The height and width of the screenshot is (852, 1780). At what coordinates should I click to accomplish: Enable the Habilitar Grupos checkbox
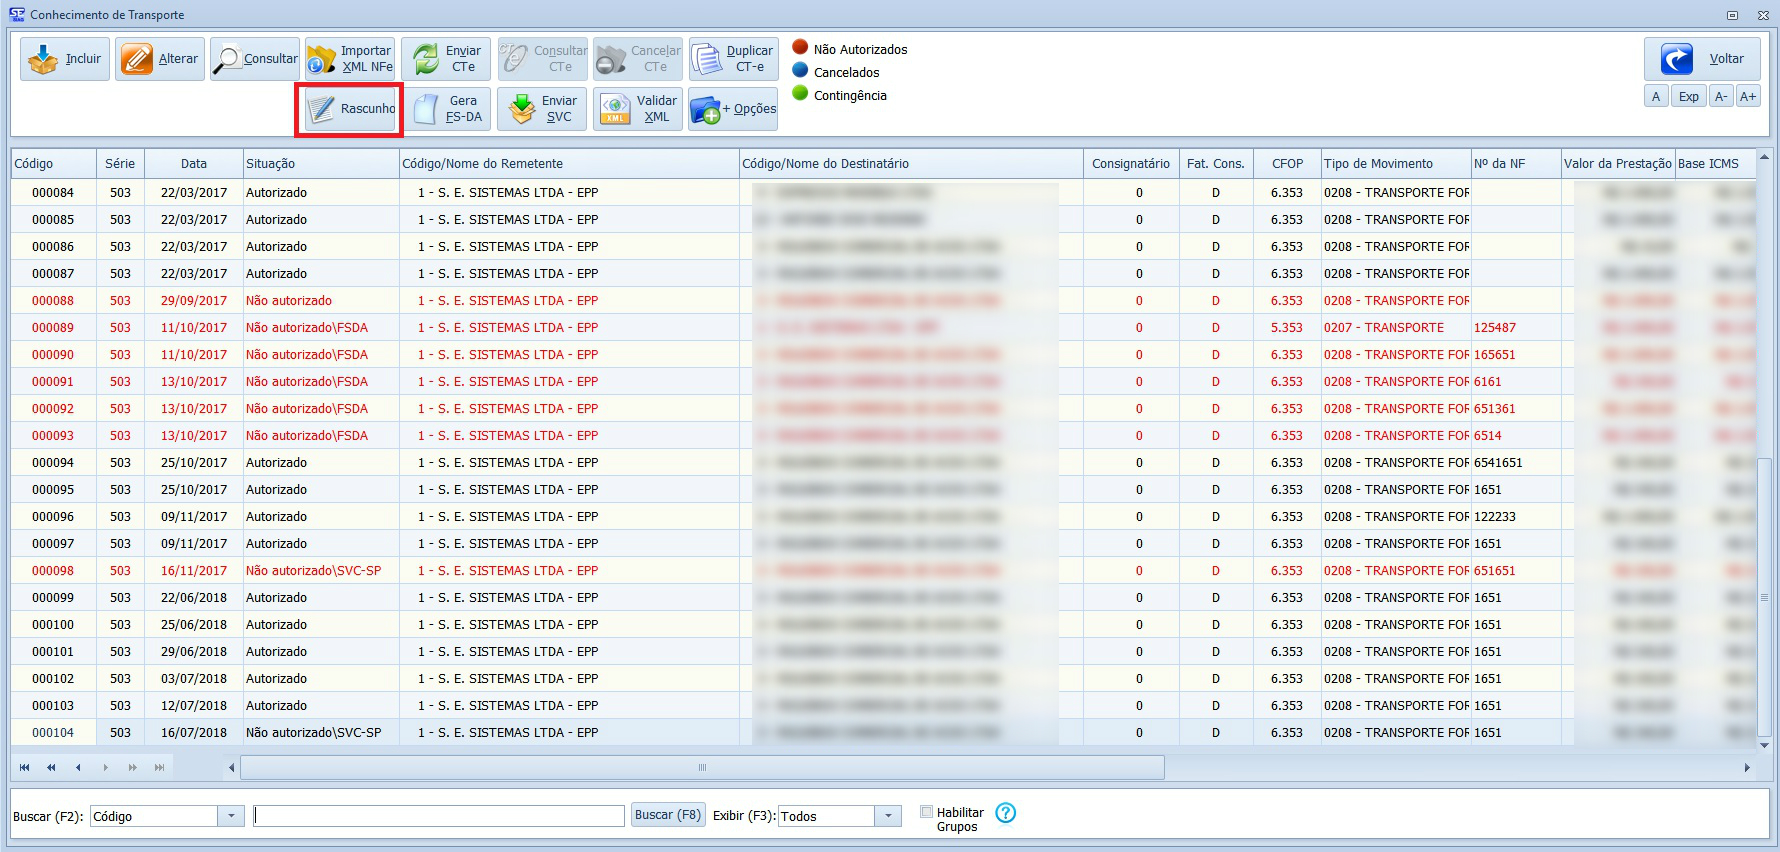click(x=927, y=812)
